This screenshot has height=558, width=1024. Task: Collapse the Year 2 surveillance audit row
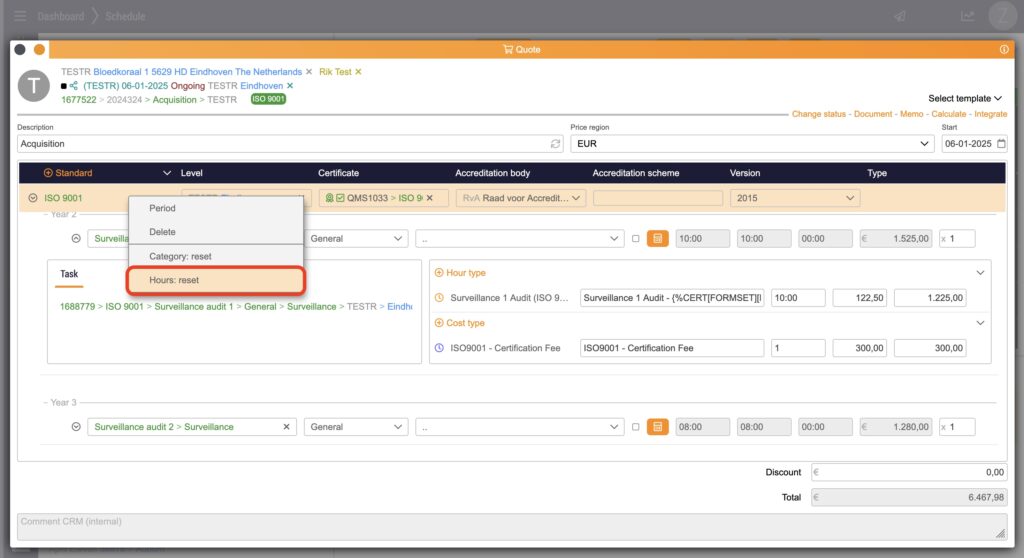[76, 239]
